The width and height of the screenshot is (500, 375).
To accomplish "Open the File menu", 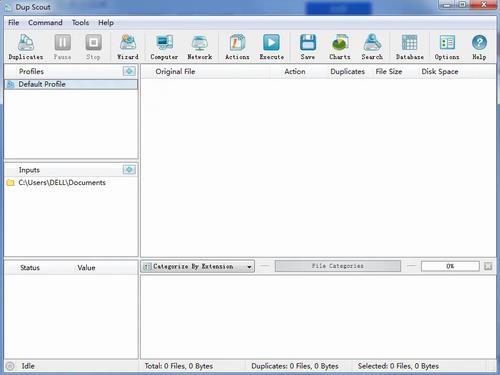I will [14, 23].
